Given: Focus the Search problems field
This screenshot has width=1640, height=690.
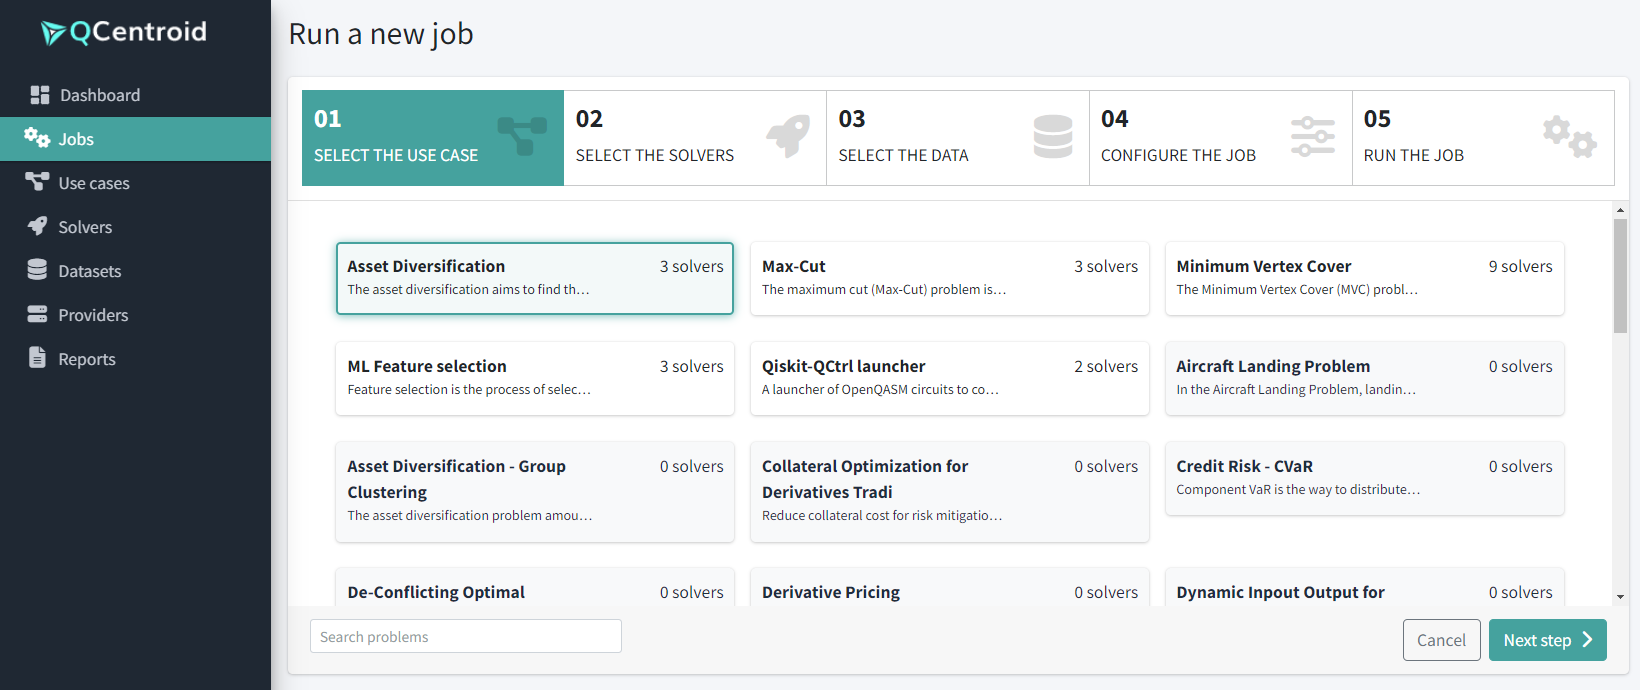Looking at the screenshot, I should [466, 637].
